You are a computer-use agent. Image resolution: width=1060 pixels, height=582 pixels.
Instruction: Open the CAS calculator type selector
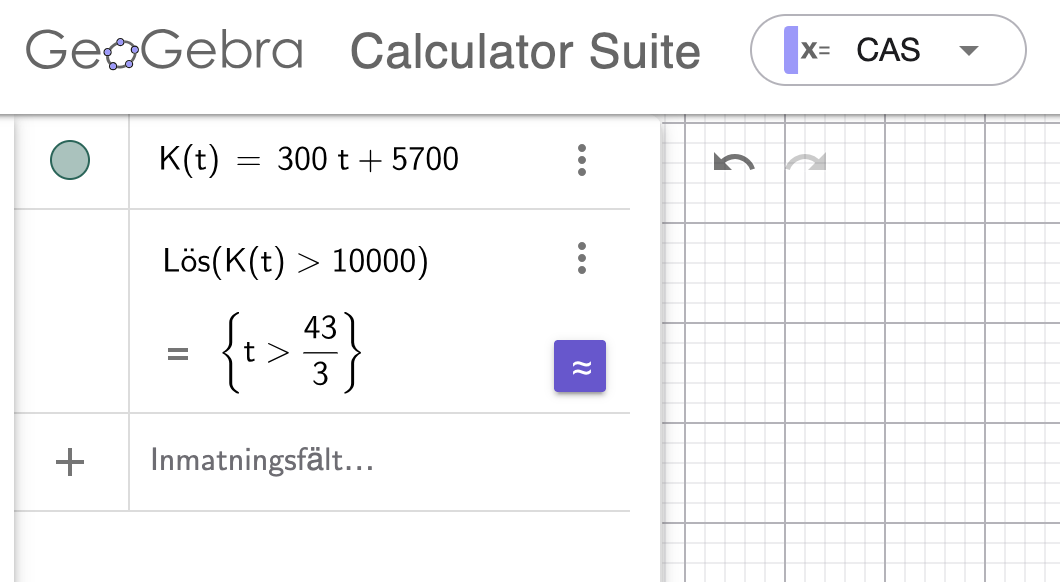[888, 50]
